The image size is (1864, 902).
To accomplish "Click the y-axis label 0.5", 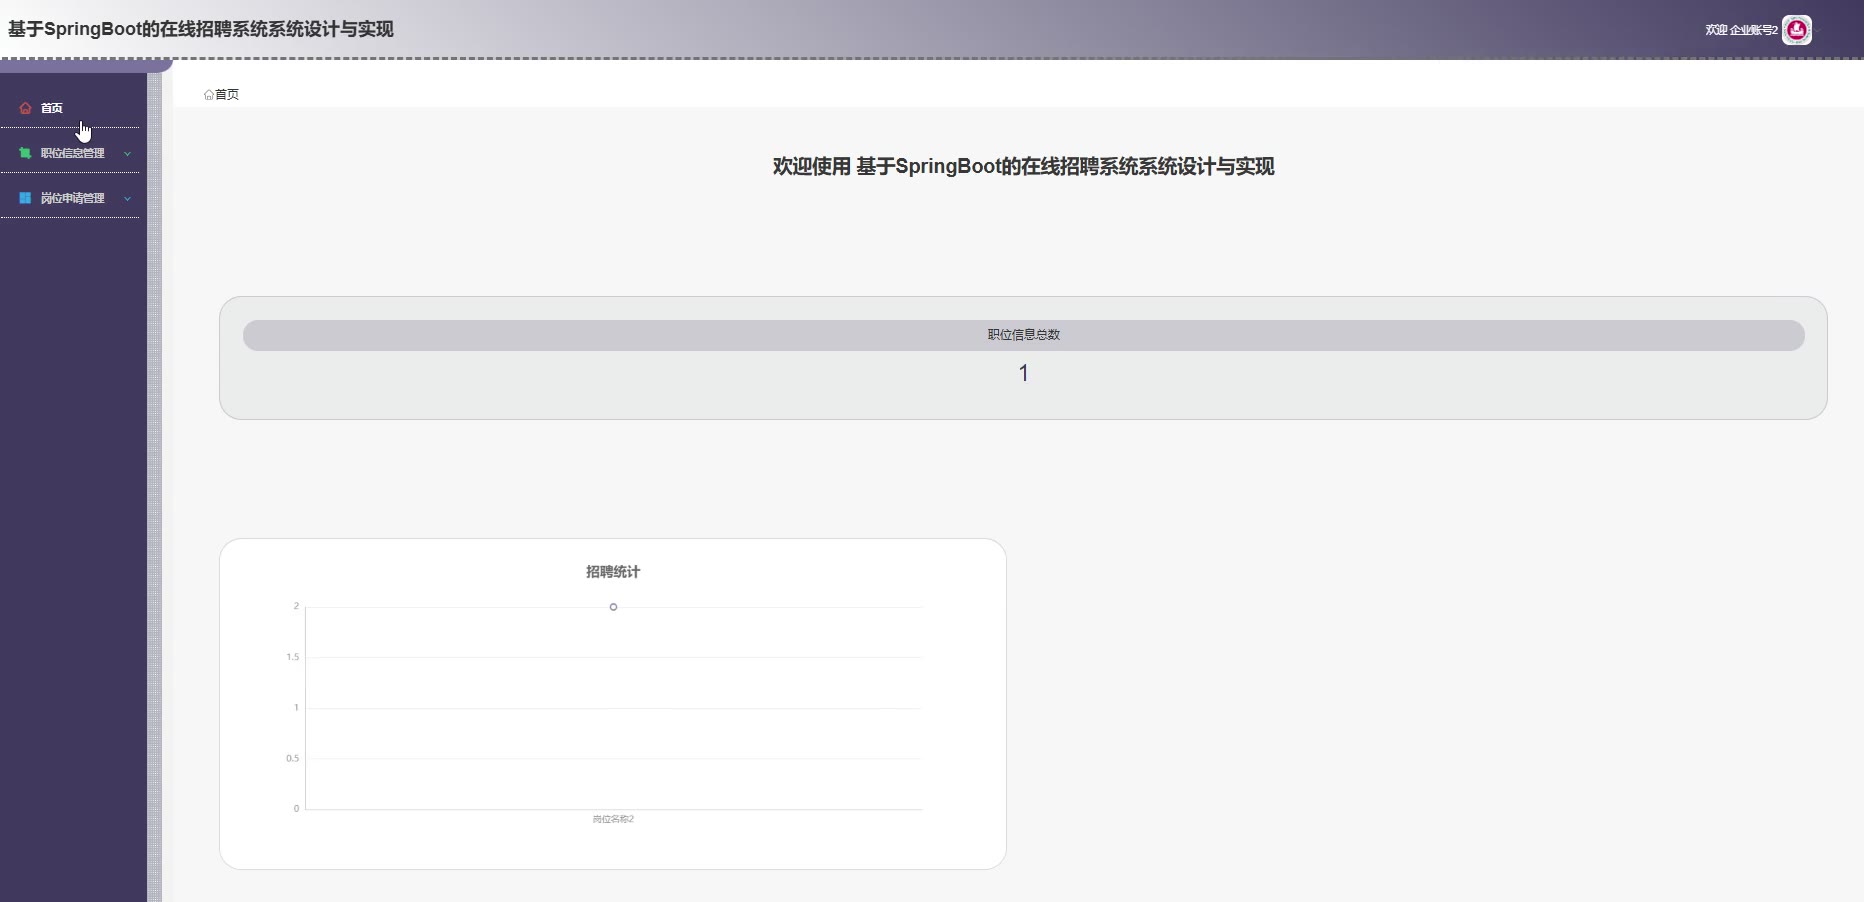I will click(x=292, y=758).
